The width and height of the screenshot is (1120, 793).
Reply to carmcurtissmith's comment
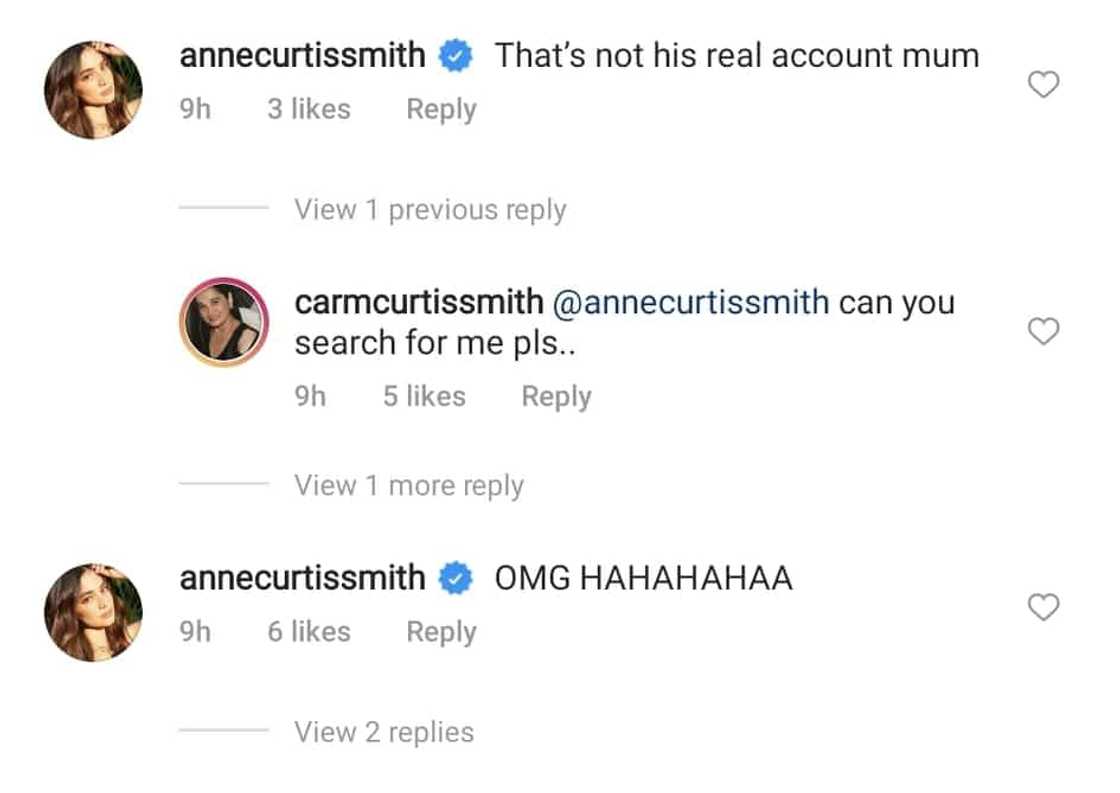click(x=556, y=397)
